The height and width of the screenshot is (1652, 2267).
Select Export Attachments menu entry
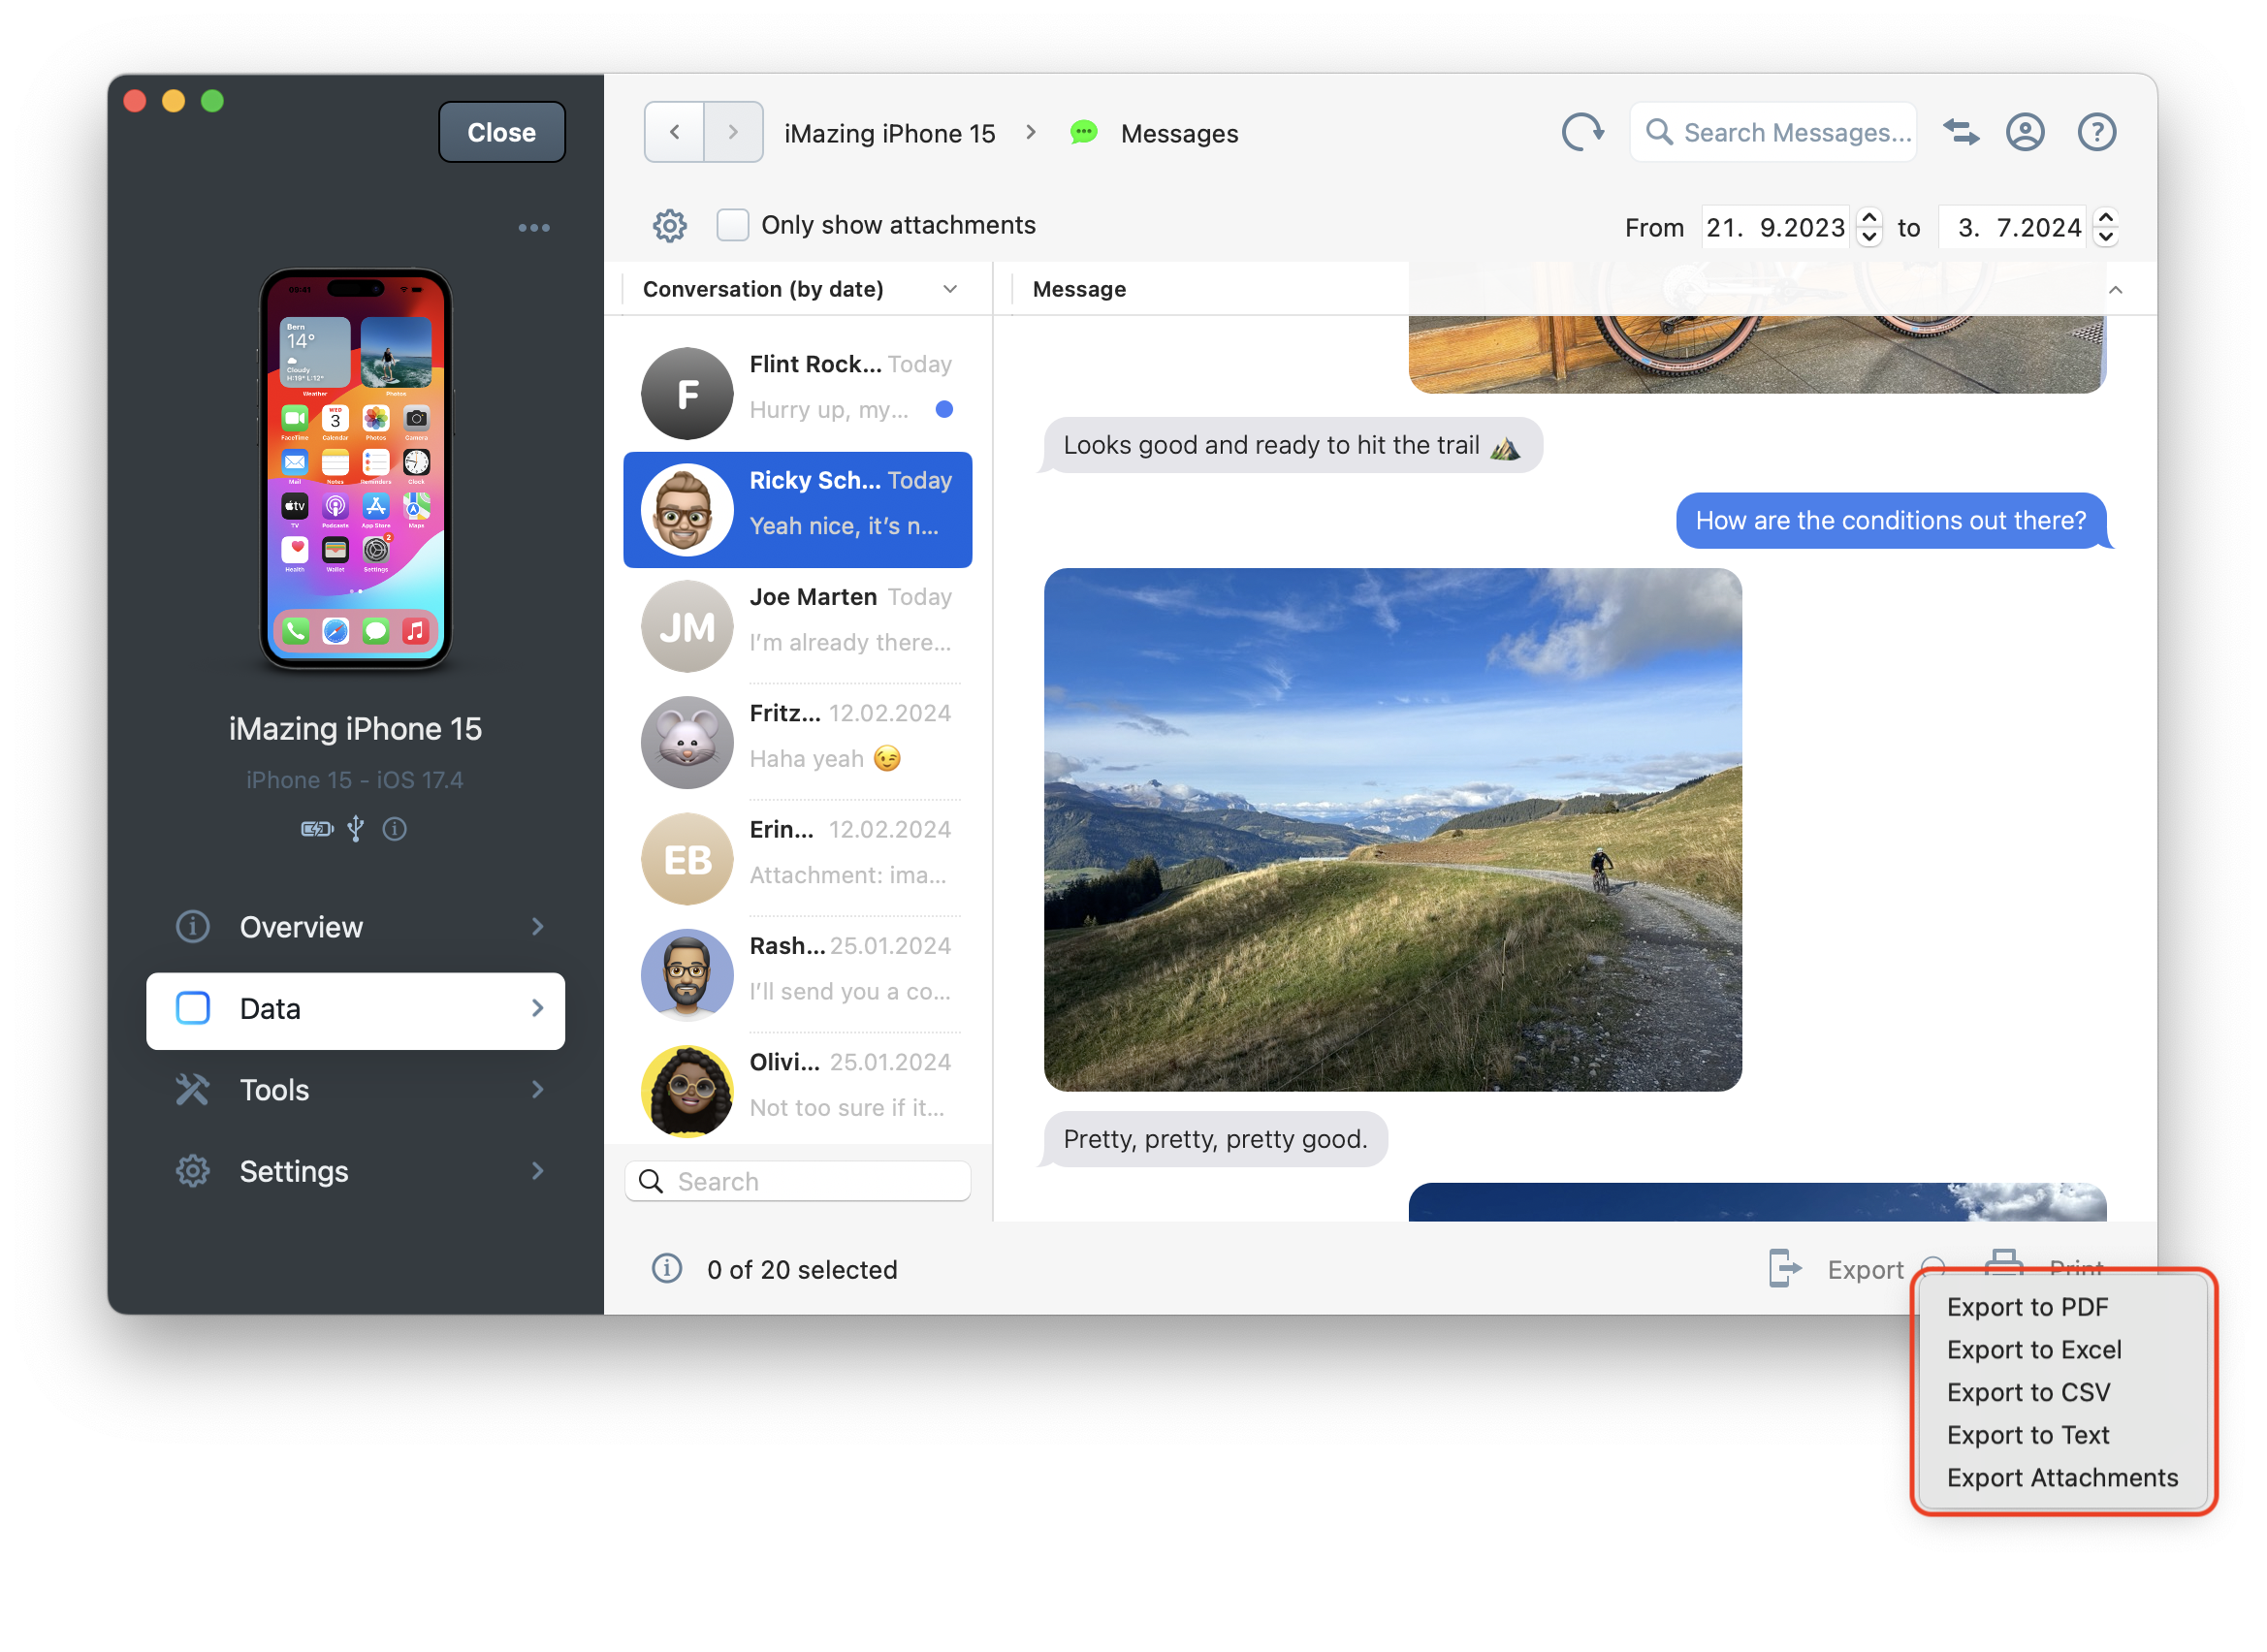pyautogui.click(x=2061, y=1477)
